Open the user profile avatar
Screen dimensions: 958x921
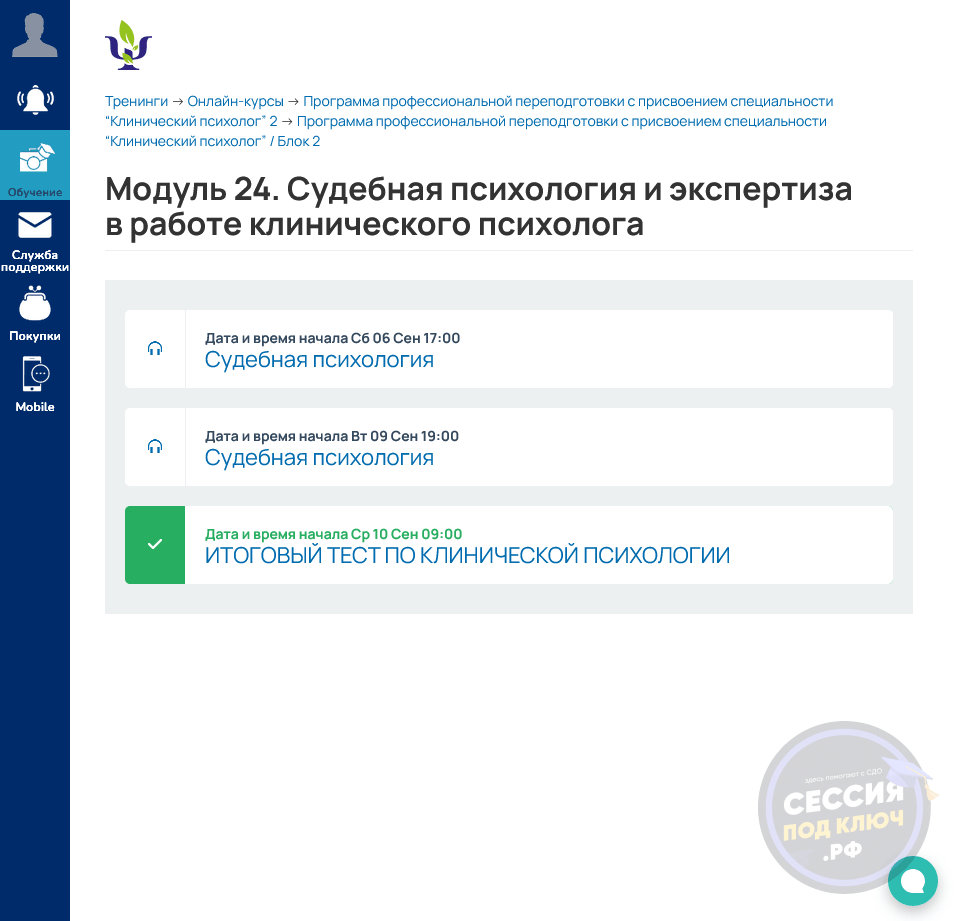click(34, 35)
